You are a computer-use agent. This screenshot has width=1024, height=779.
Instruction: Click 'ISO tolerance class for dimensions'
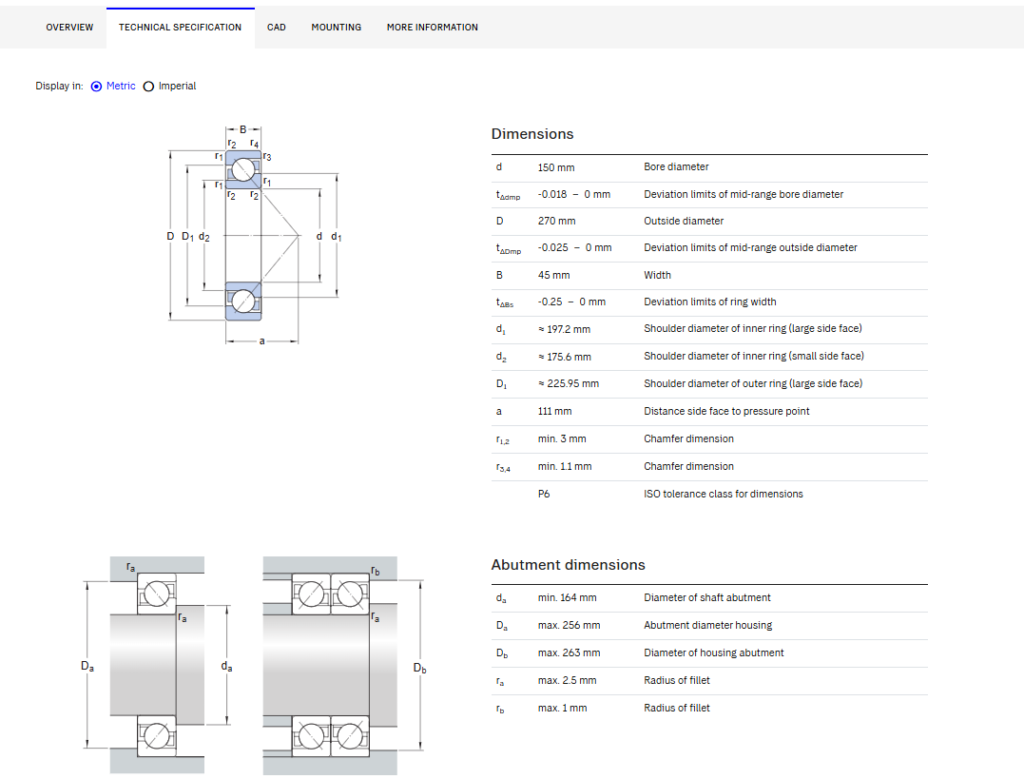[x=724, y=494]
